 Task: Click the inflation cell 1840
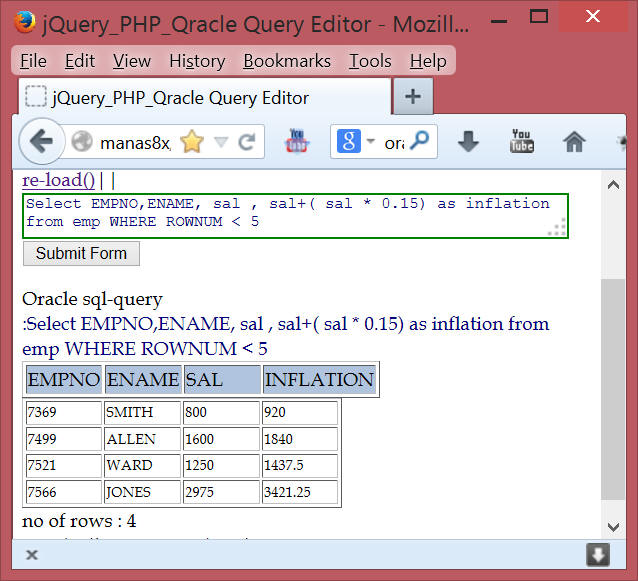tap(300, 439)
